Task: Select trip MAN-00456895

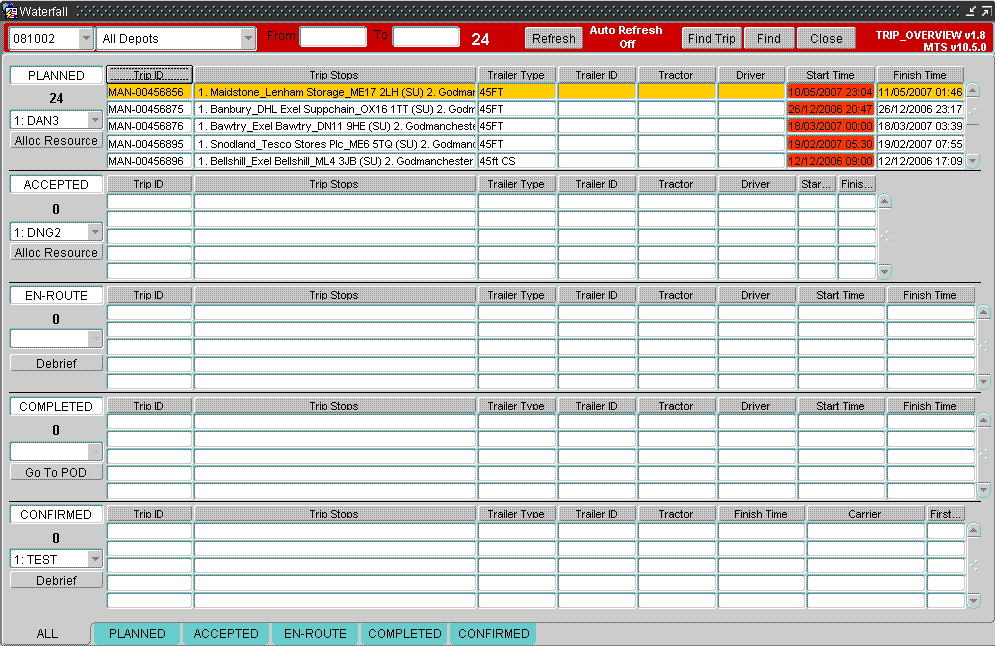Action: [149, 144]
